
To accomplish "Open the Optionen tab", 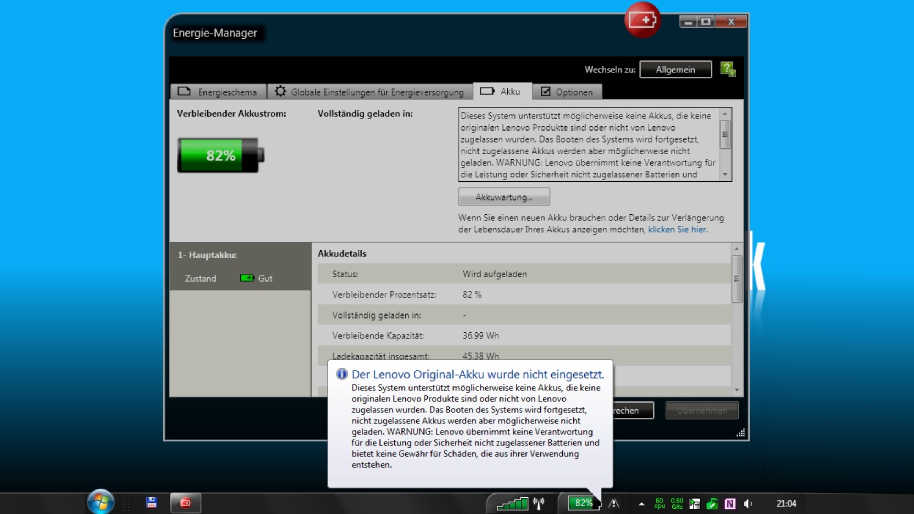I will click(567, 92).
